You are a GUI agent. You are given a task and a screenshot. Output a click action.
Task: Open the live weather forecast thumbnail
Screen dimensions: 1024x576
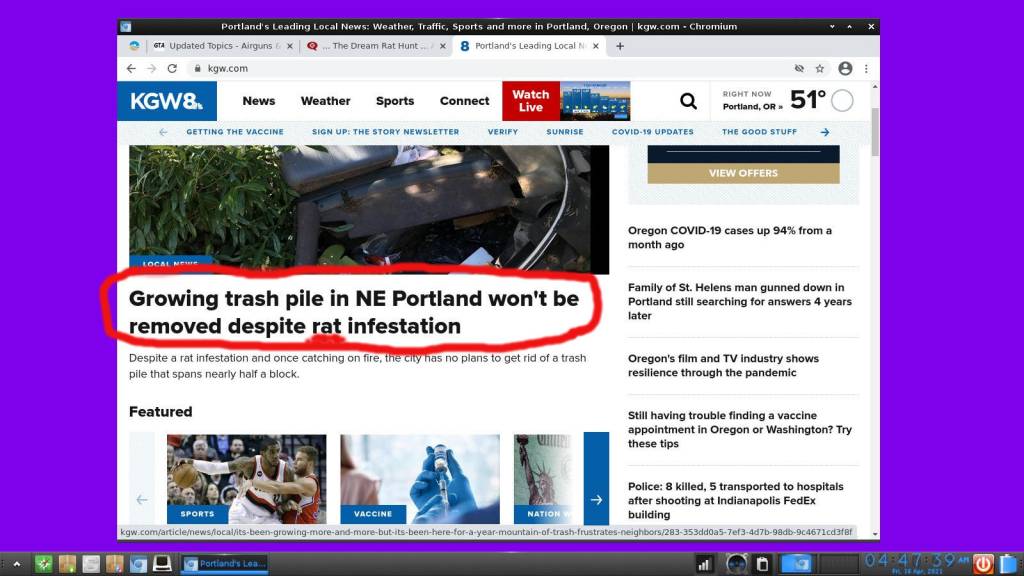596,101
